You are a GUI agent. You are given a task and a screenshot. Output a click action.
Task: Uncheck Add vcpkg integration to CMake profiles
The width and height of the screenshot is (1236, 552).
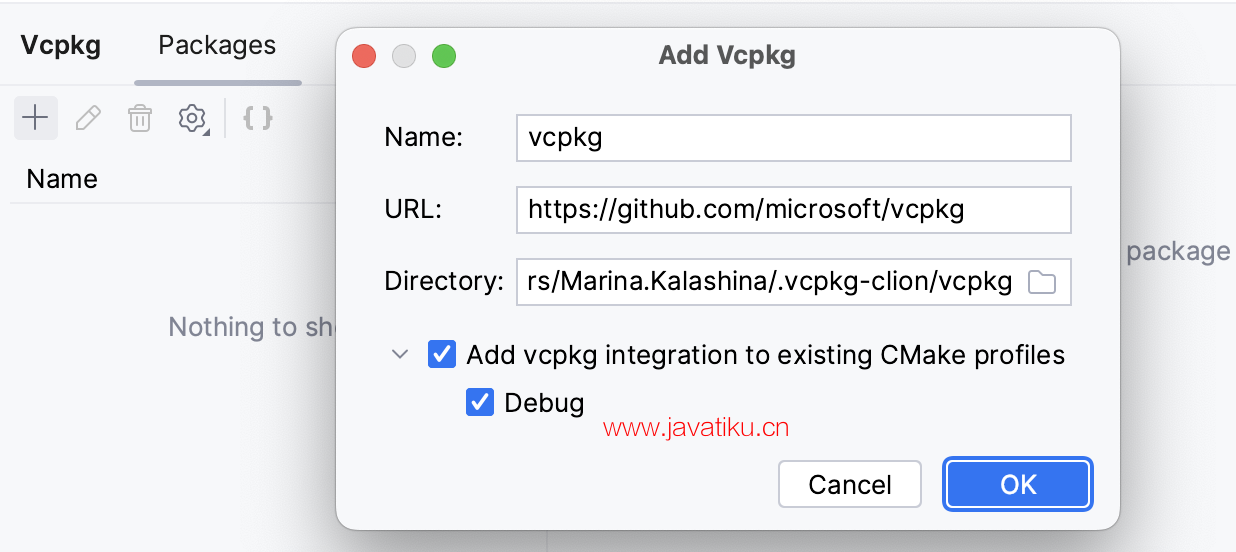(441, 354)
